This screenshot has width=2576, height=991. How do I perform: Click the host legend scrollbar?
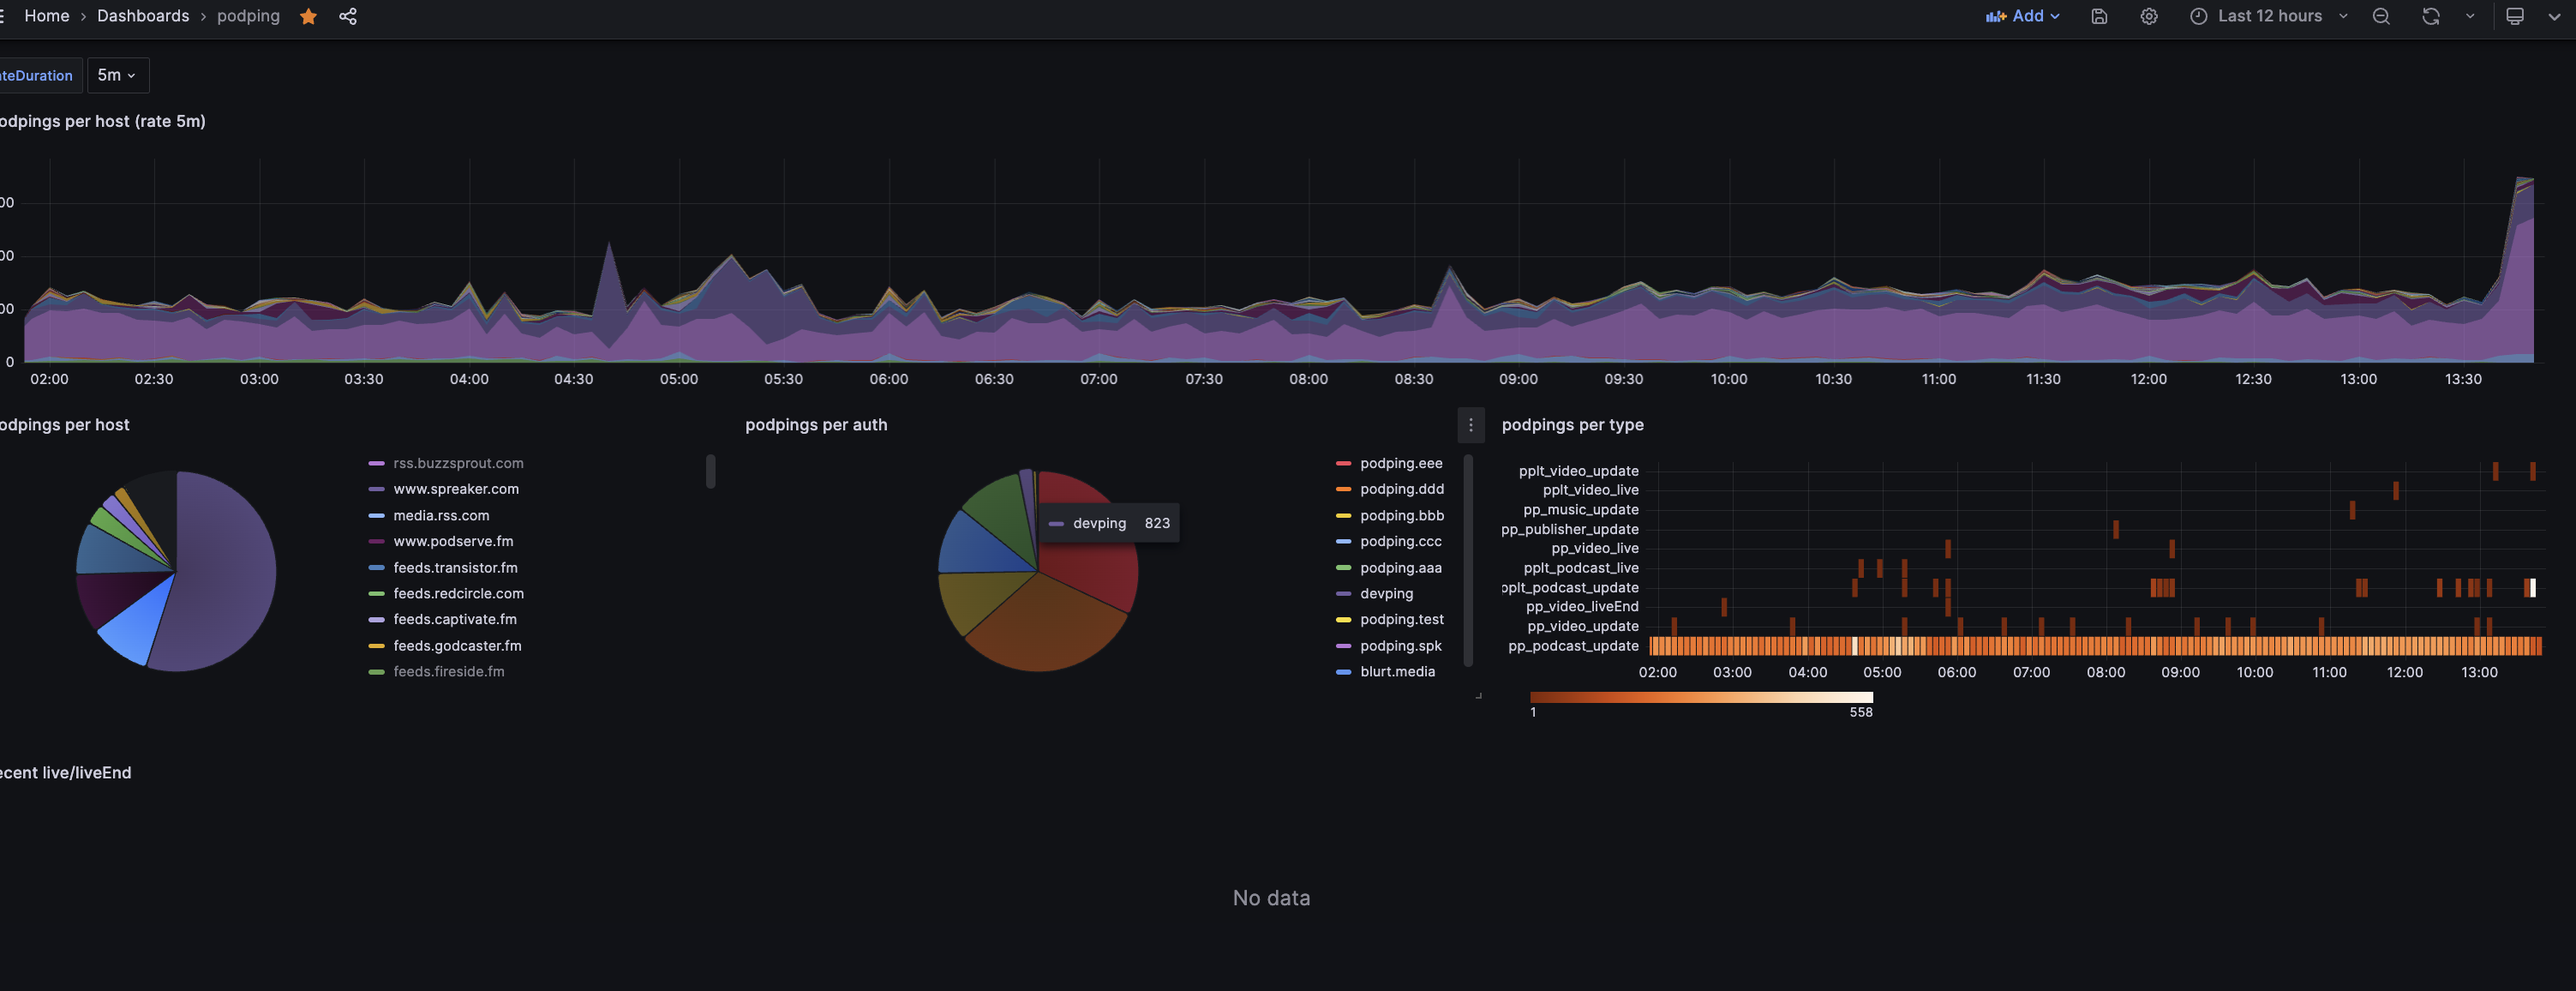[710, 471]
